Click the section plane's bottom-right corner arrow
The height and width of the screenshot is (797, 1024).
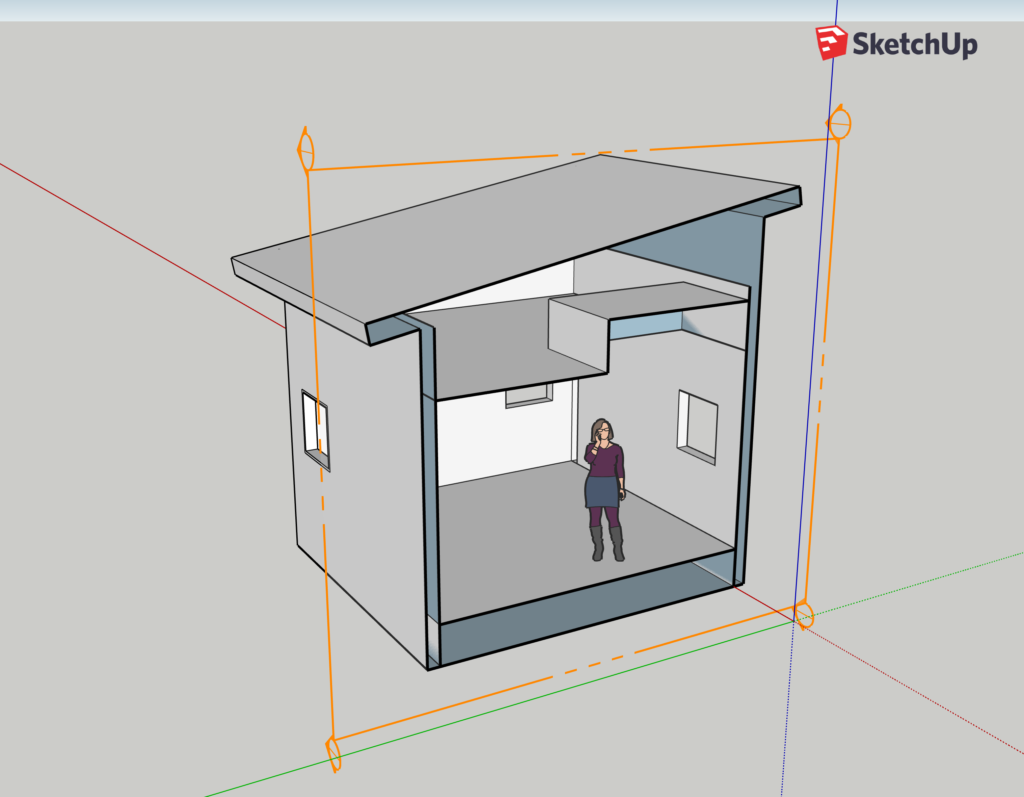click(x=804, y=614)
